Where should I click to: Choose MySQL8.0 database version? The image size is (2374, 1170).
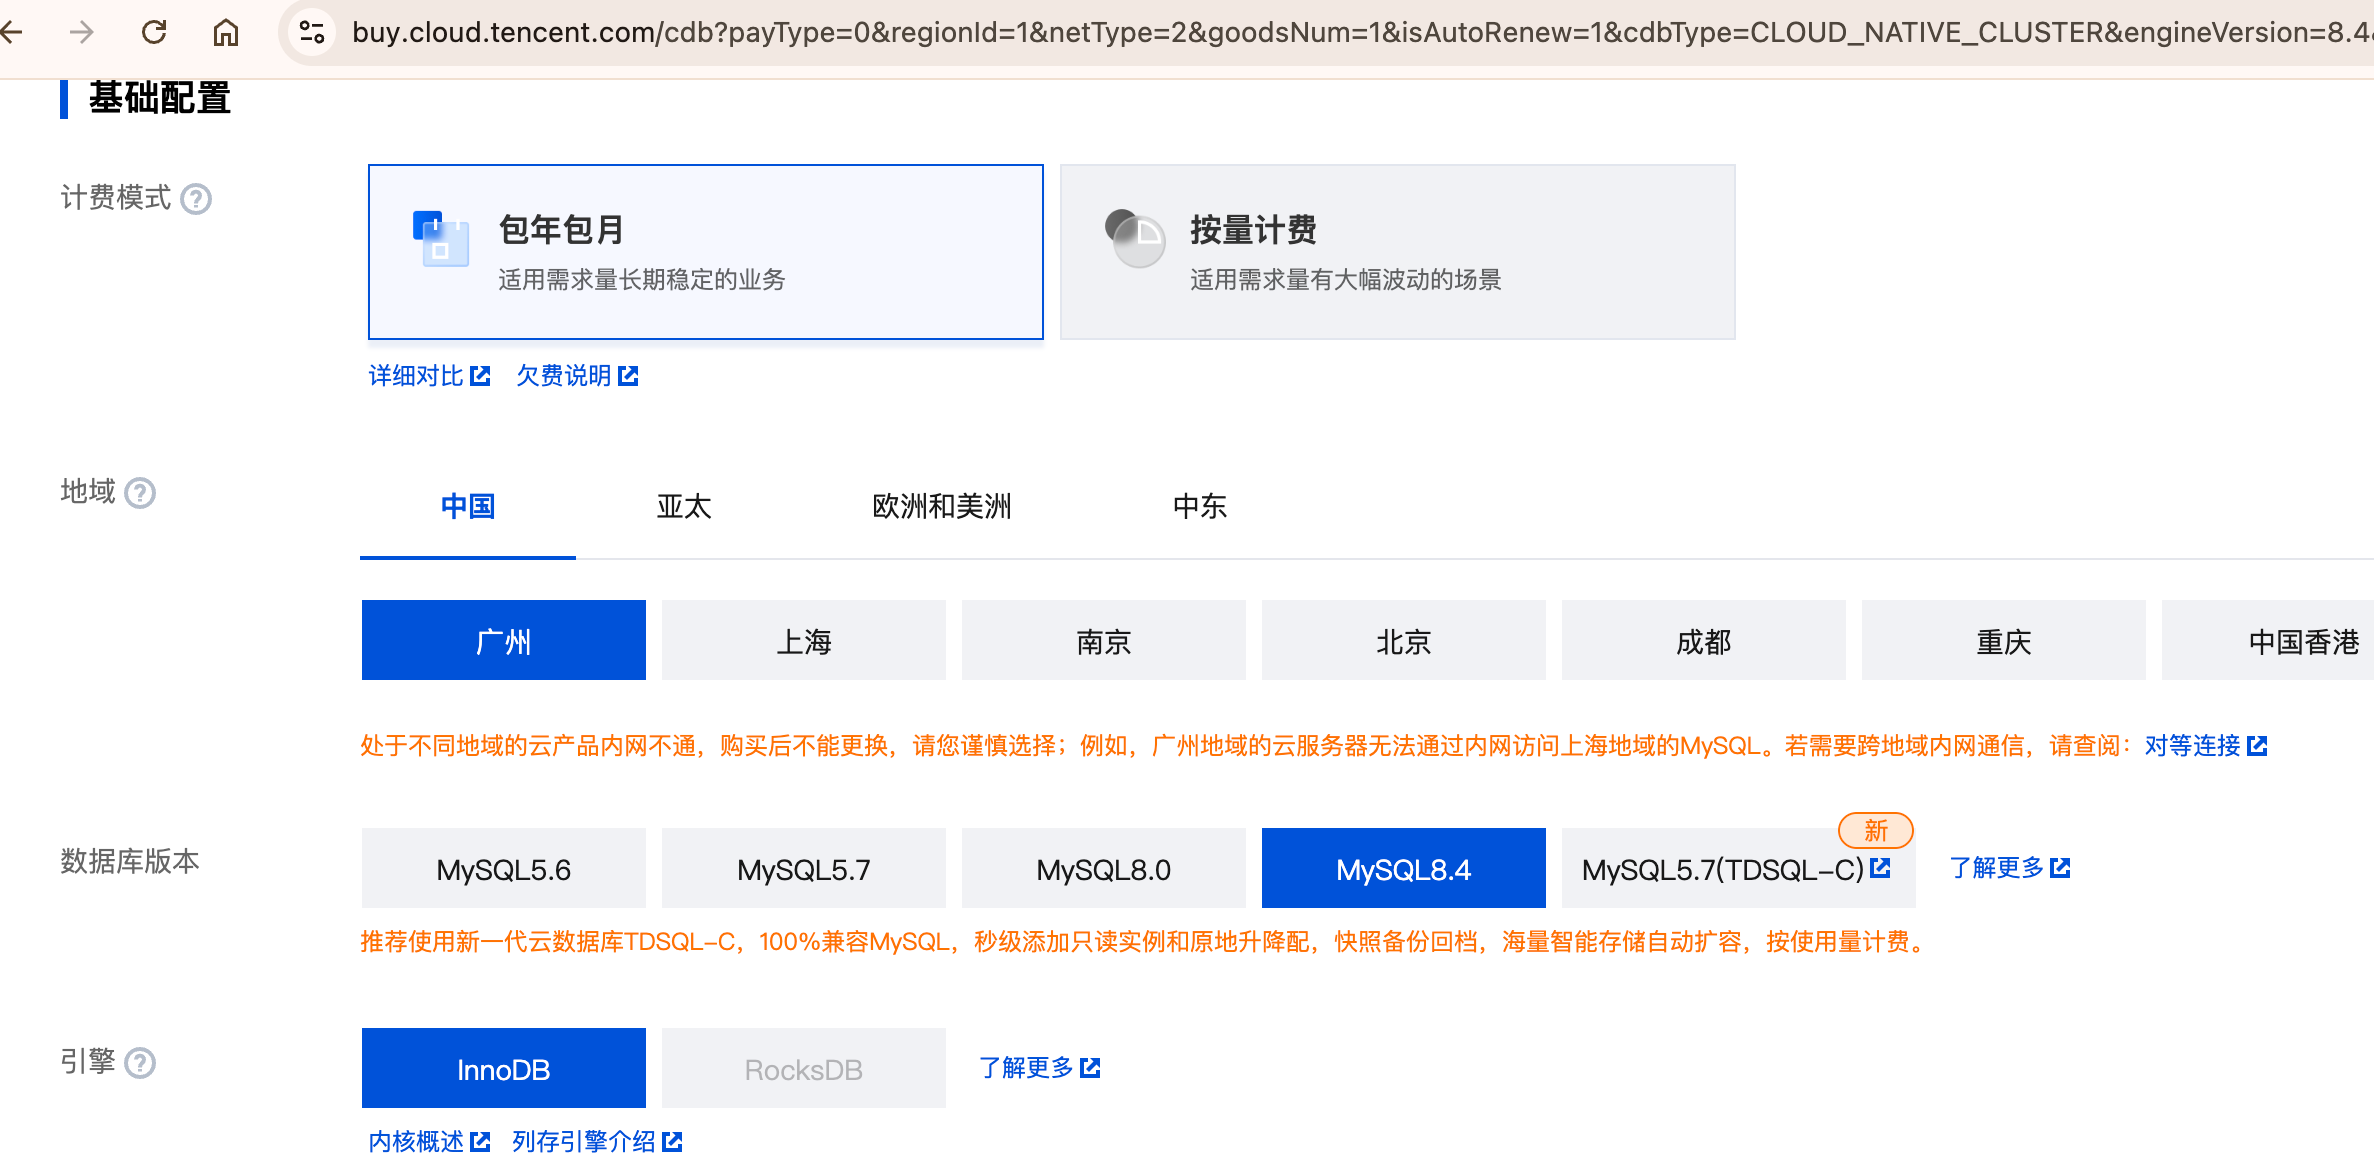point(1104,868)
